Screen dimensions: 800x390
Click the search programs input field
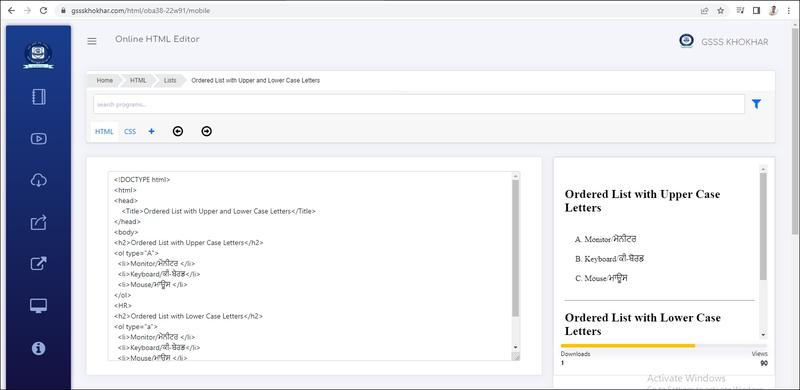(x=419, y=104)
